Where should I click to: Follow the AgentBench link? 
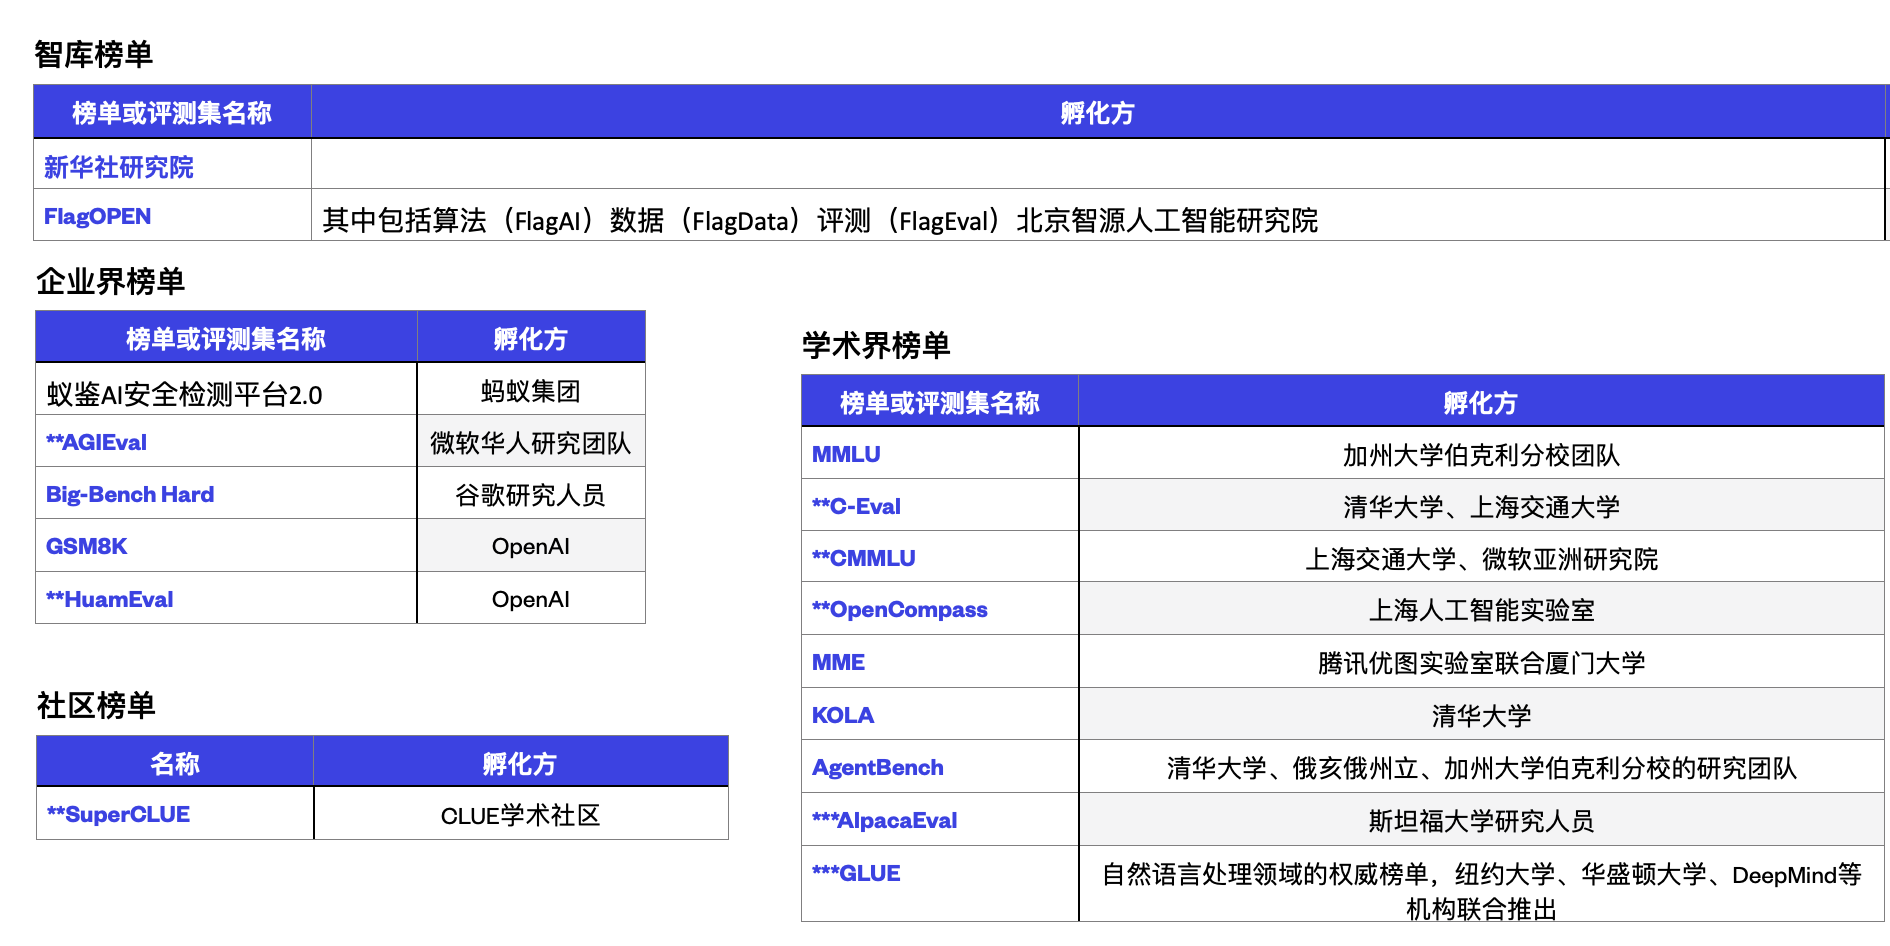878,767
